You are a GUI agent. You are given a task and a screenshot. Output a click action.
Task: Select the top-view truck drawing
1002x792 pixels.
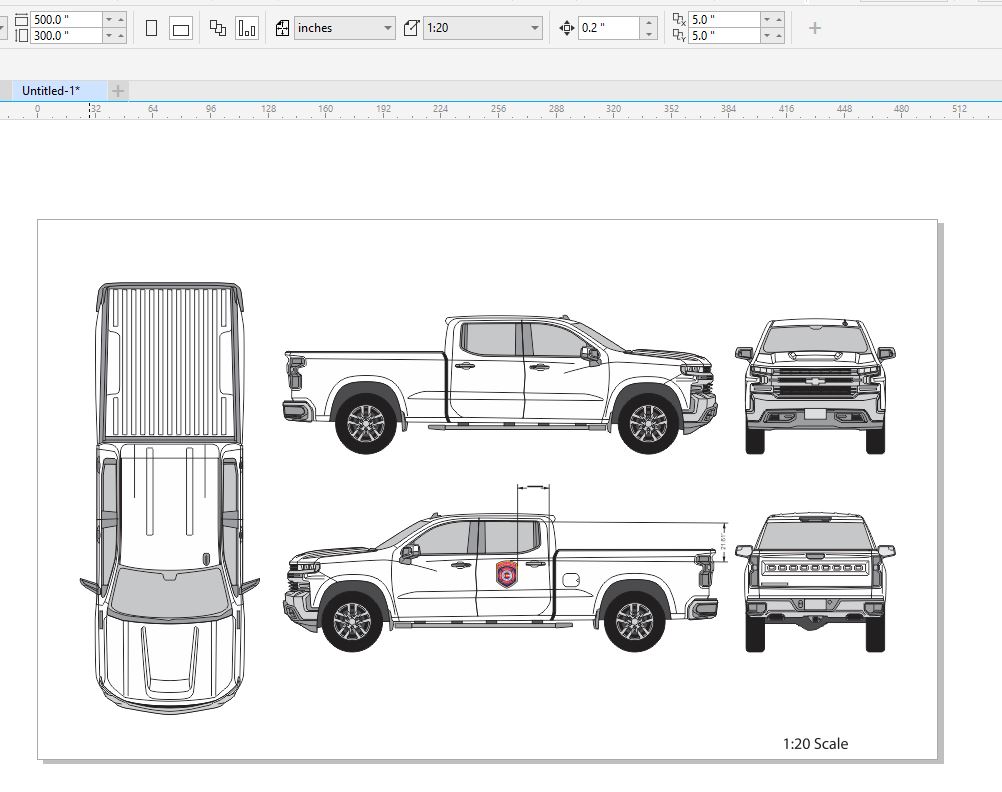pyautogui.click(x=169, y=497)
